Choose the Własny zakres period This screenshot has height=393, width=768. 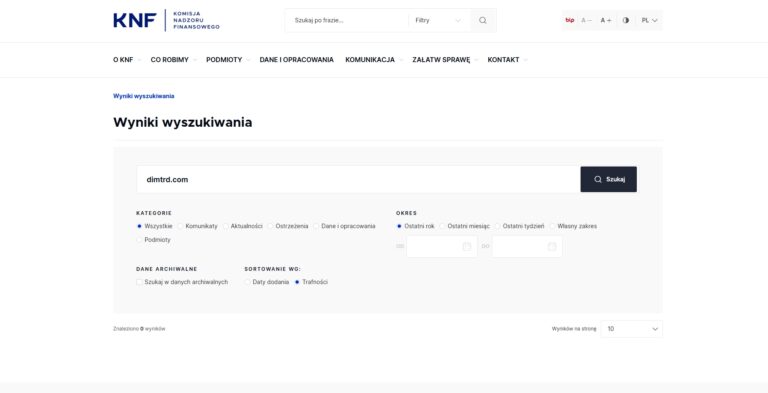pos(552,226)
